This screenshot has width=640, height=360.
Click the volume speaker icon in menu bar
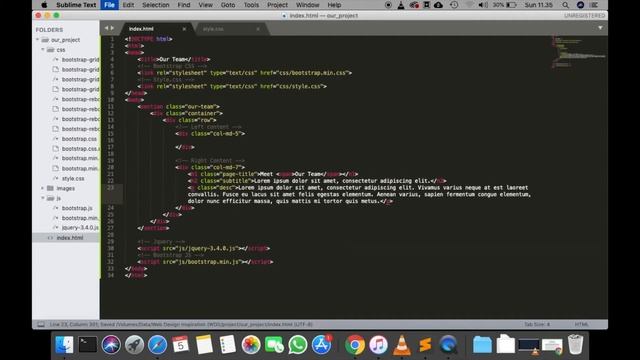pos(482,5)
